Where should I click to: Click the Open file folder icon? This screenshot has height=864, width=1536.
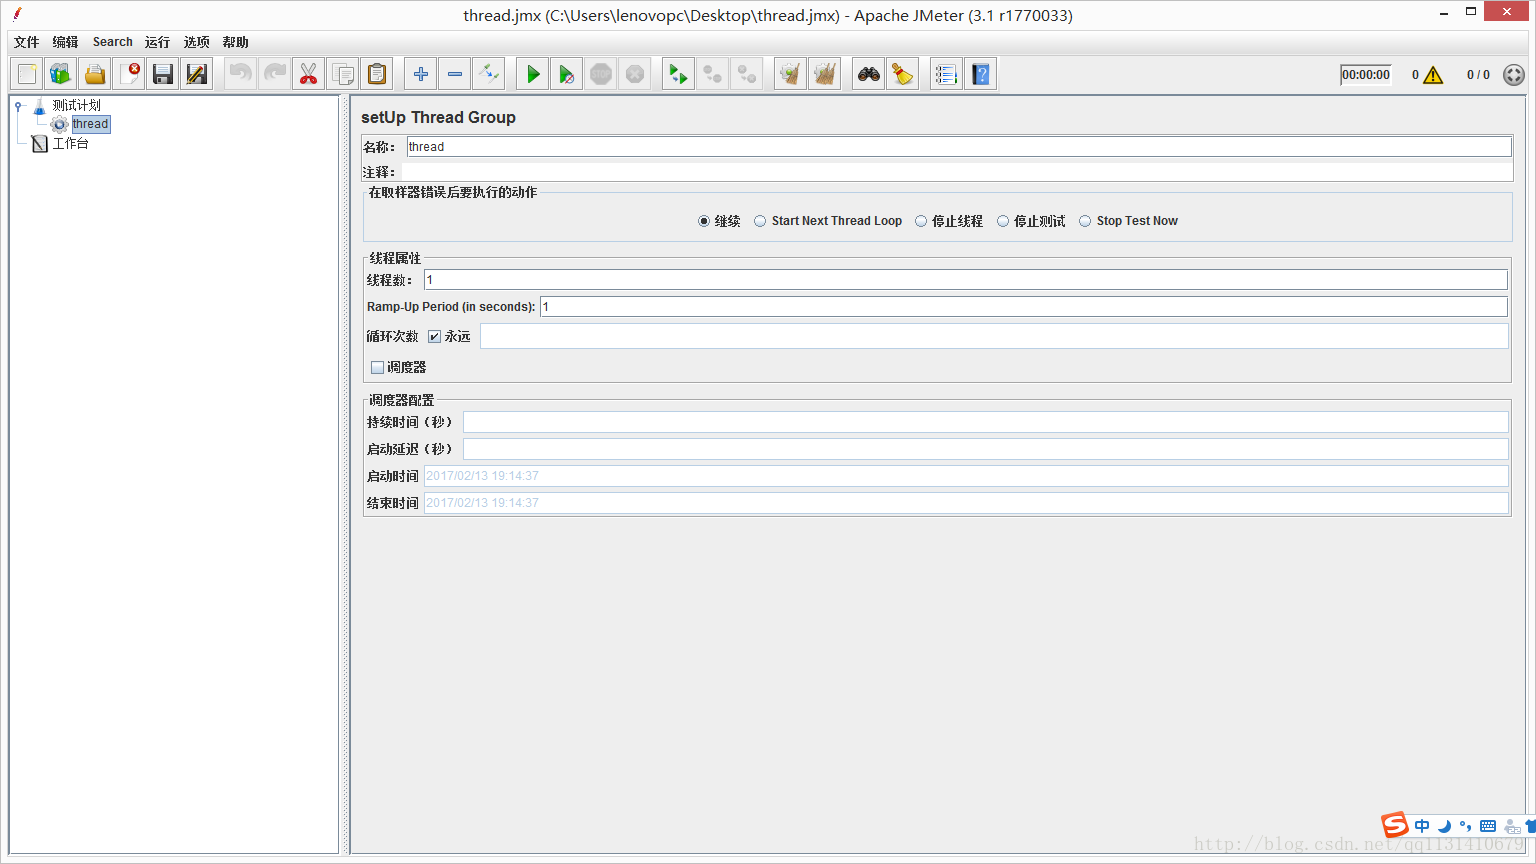(x=95, y=74)
